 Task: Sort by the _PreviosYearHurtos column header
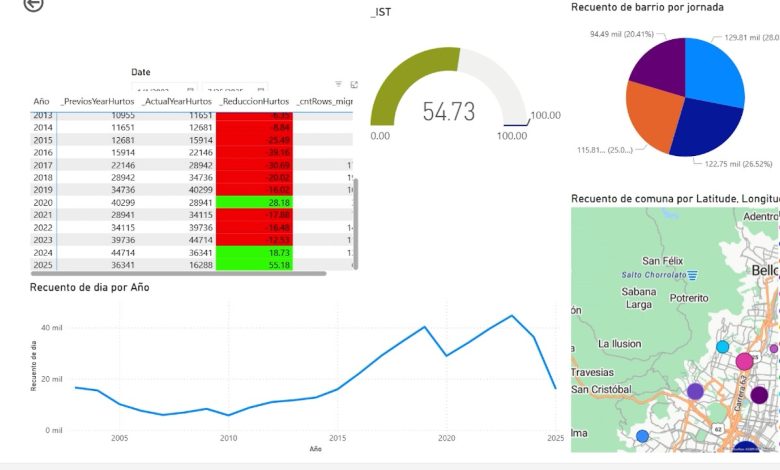click(x=98, y=101)
